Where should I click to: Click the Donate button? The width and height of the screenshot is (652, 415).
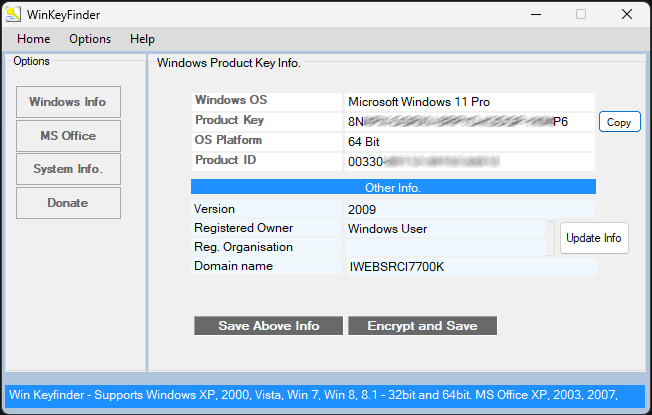click(x=68, y=203)
